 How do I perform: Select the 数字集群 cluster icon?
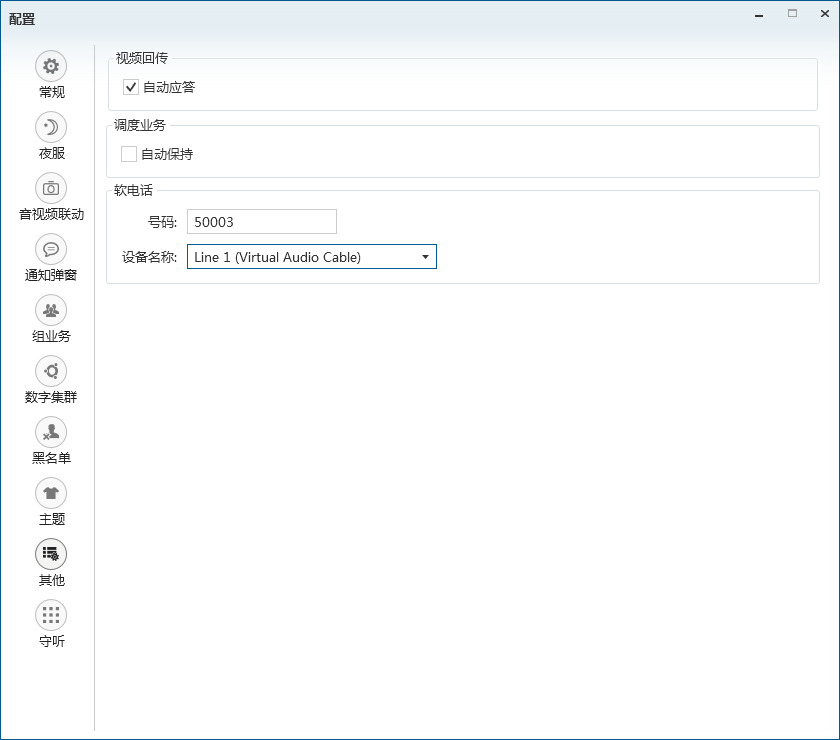[x=51, y=371]
